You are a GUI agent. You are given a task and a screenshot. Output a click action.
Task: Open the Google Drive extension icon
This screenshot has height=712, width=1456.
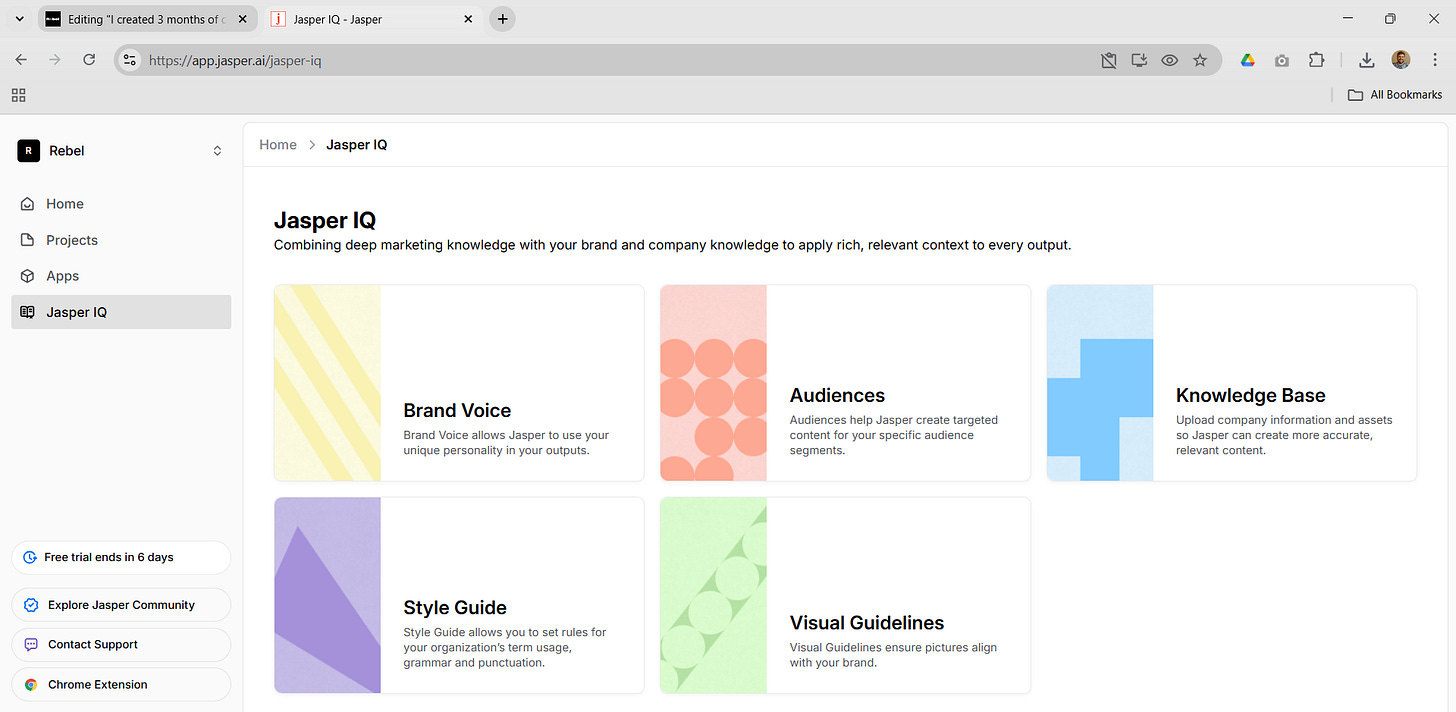(1248, 60)
